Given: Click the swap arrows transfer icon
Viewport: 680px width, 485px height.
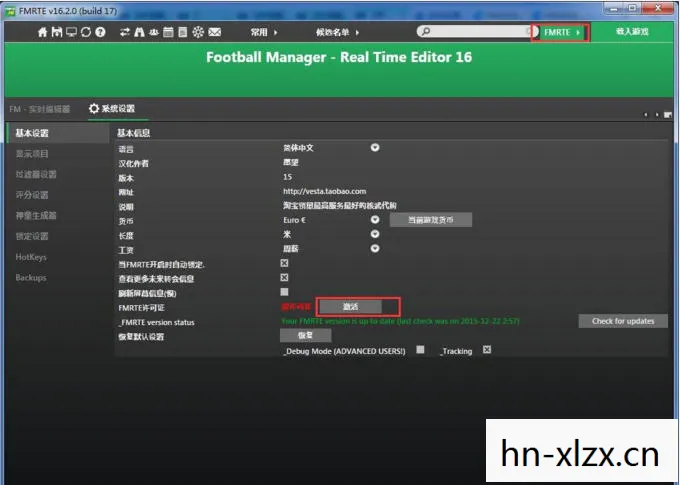Looking at the screenshot, I should point(125,32).
